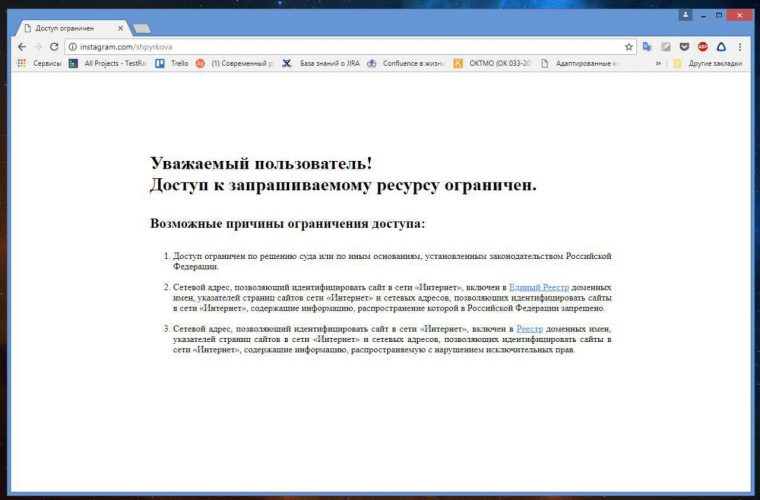Maximize the Chrome window
Screen dimensions: 760x500
[719, 16]
